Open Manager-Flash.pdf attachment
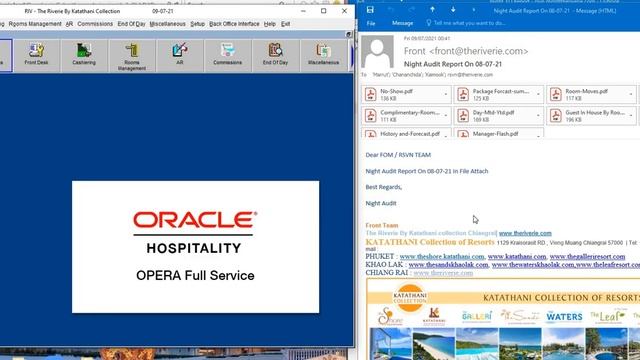Viewport: 640px width, 360px height. (x=494, y=133)
